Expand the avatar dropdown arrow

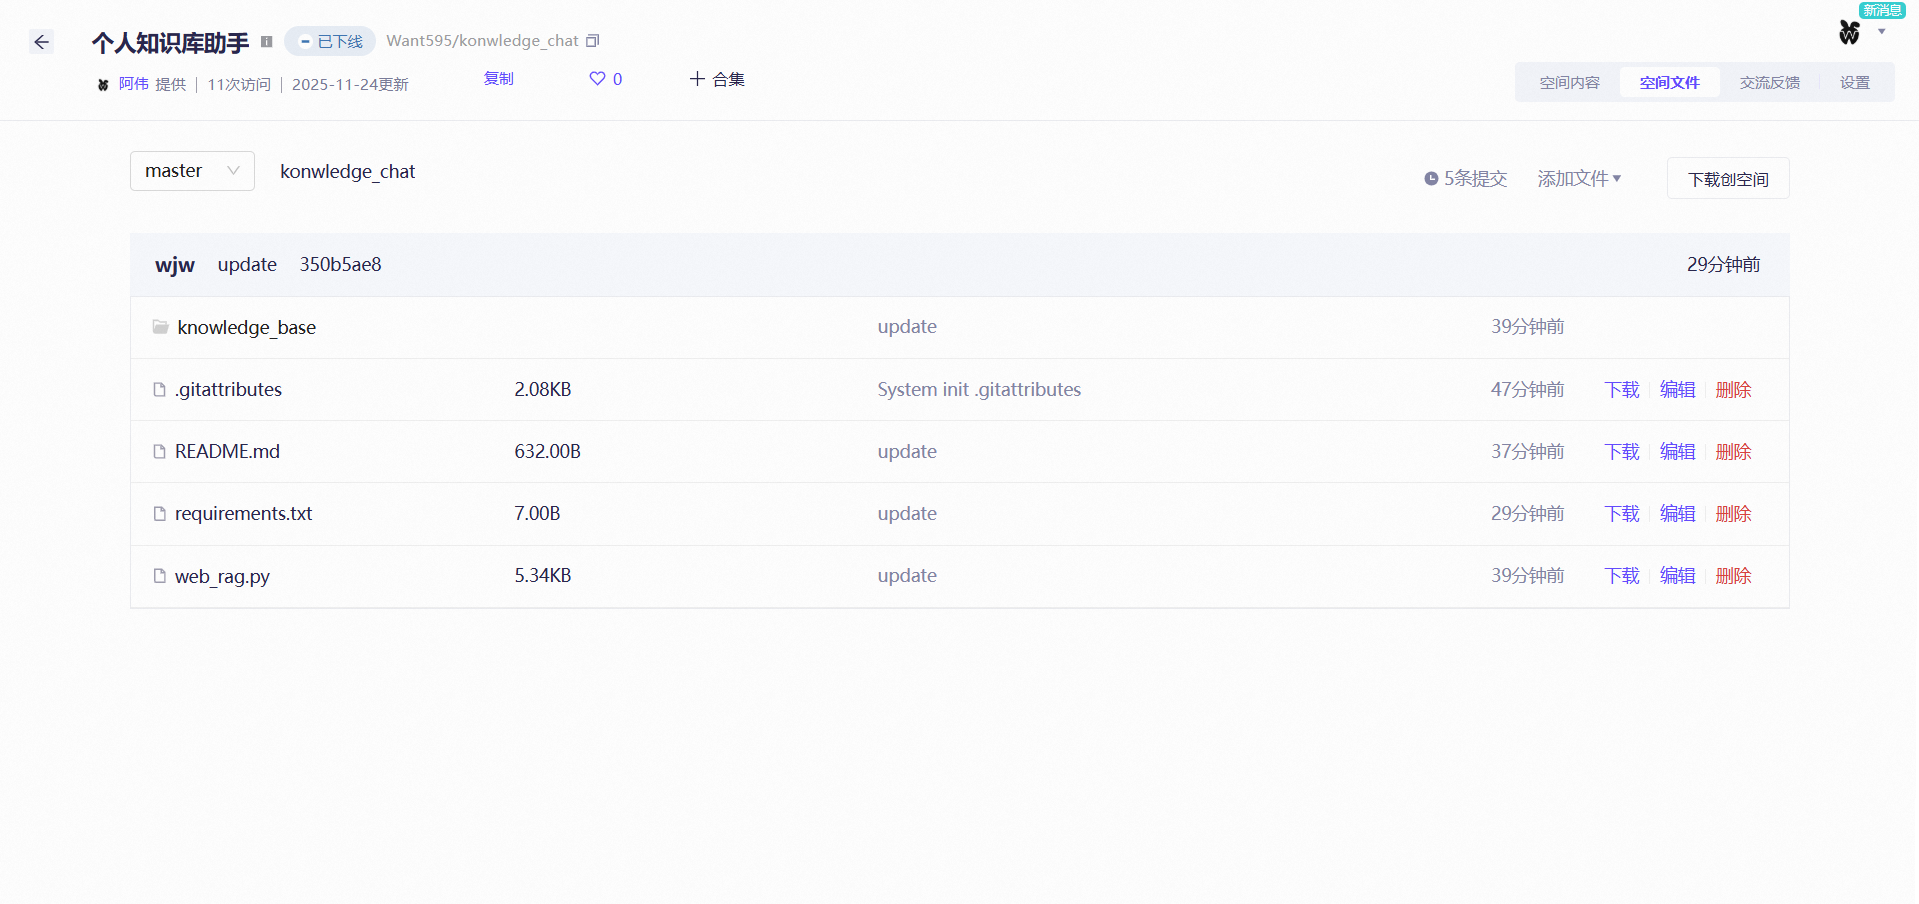(1881, 32)
